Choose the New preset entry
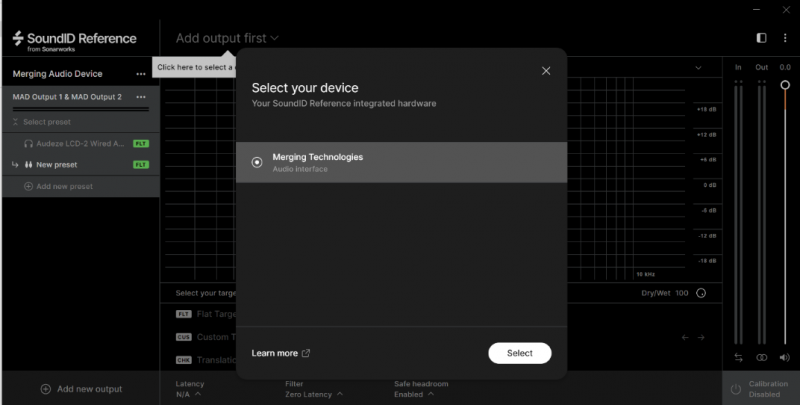The width and height of the screenshot is (800, 405). [x=81, y=165]
